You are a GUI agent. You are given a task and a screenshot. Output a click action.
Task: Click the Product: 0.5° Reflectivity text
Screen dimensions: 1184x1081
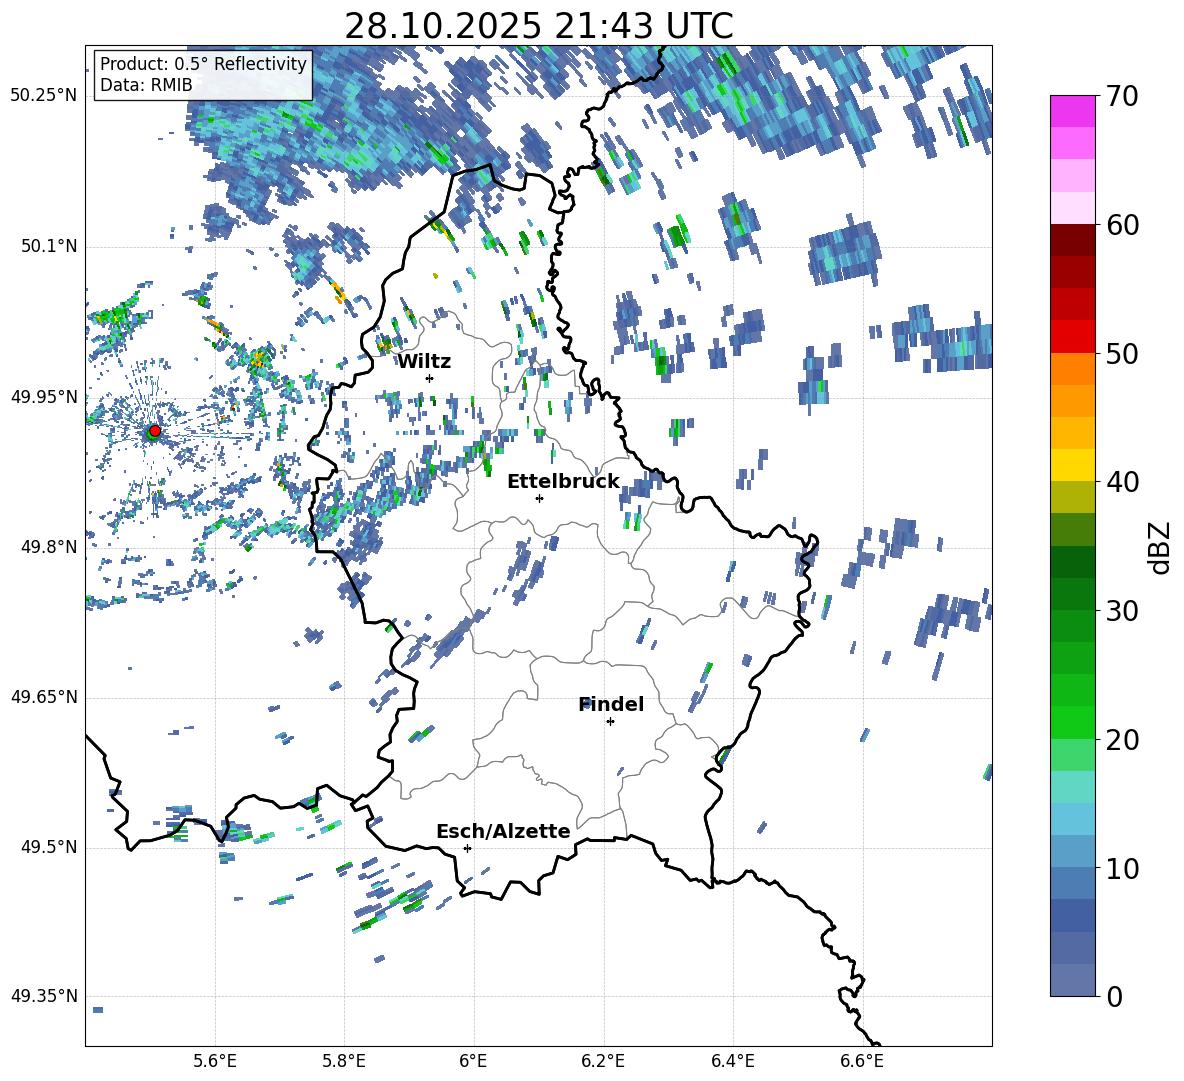point(203,63)
